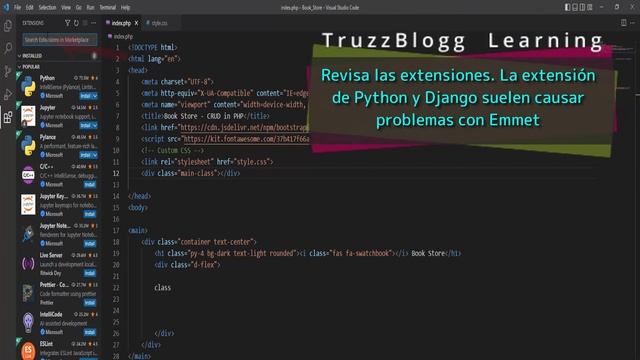Click the IntelliCode lightbulb icon

[x=28, y=322]
